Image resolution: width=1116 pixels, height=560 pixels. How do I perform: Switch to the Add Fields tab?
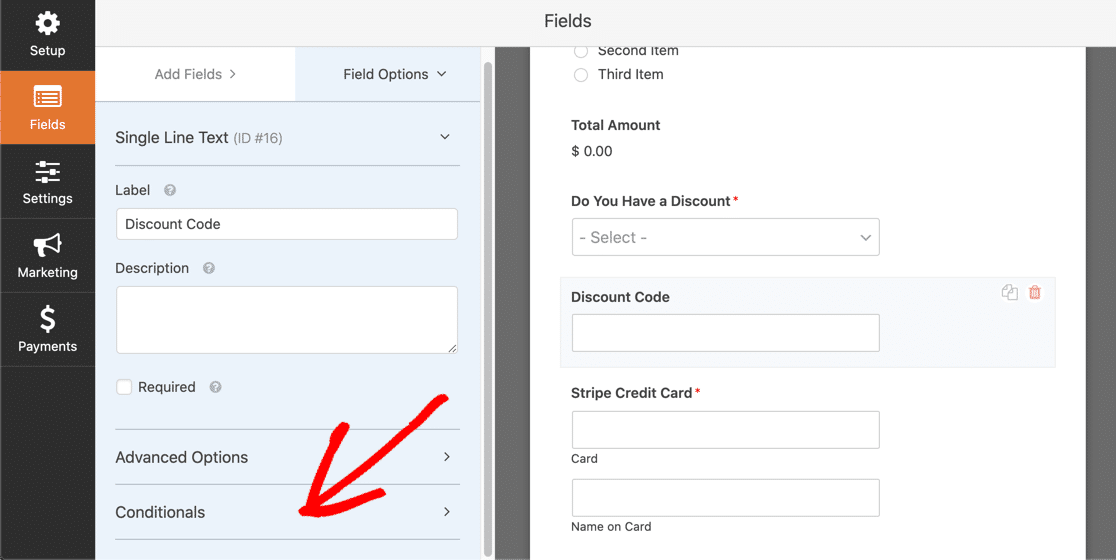click(195, 74)
